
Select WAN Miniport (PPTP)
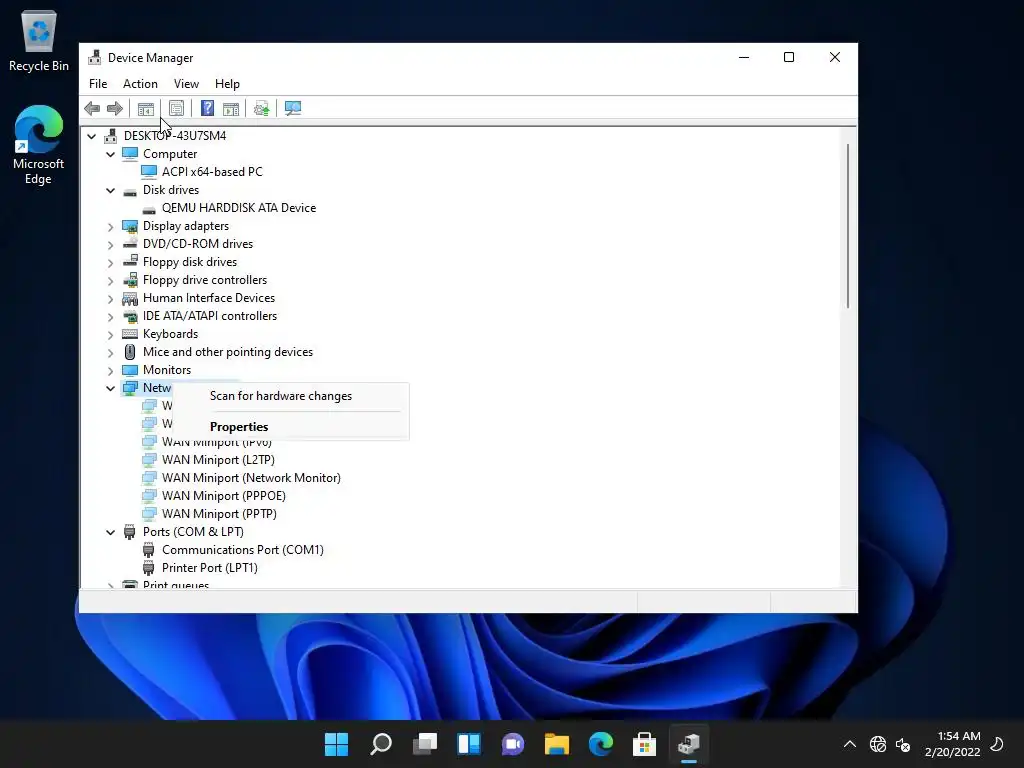pyautogui.click(x=219, y=514)
